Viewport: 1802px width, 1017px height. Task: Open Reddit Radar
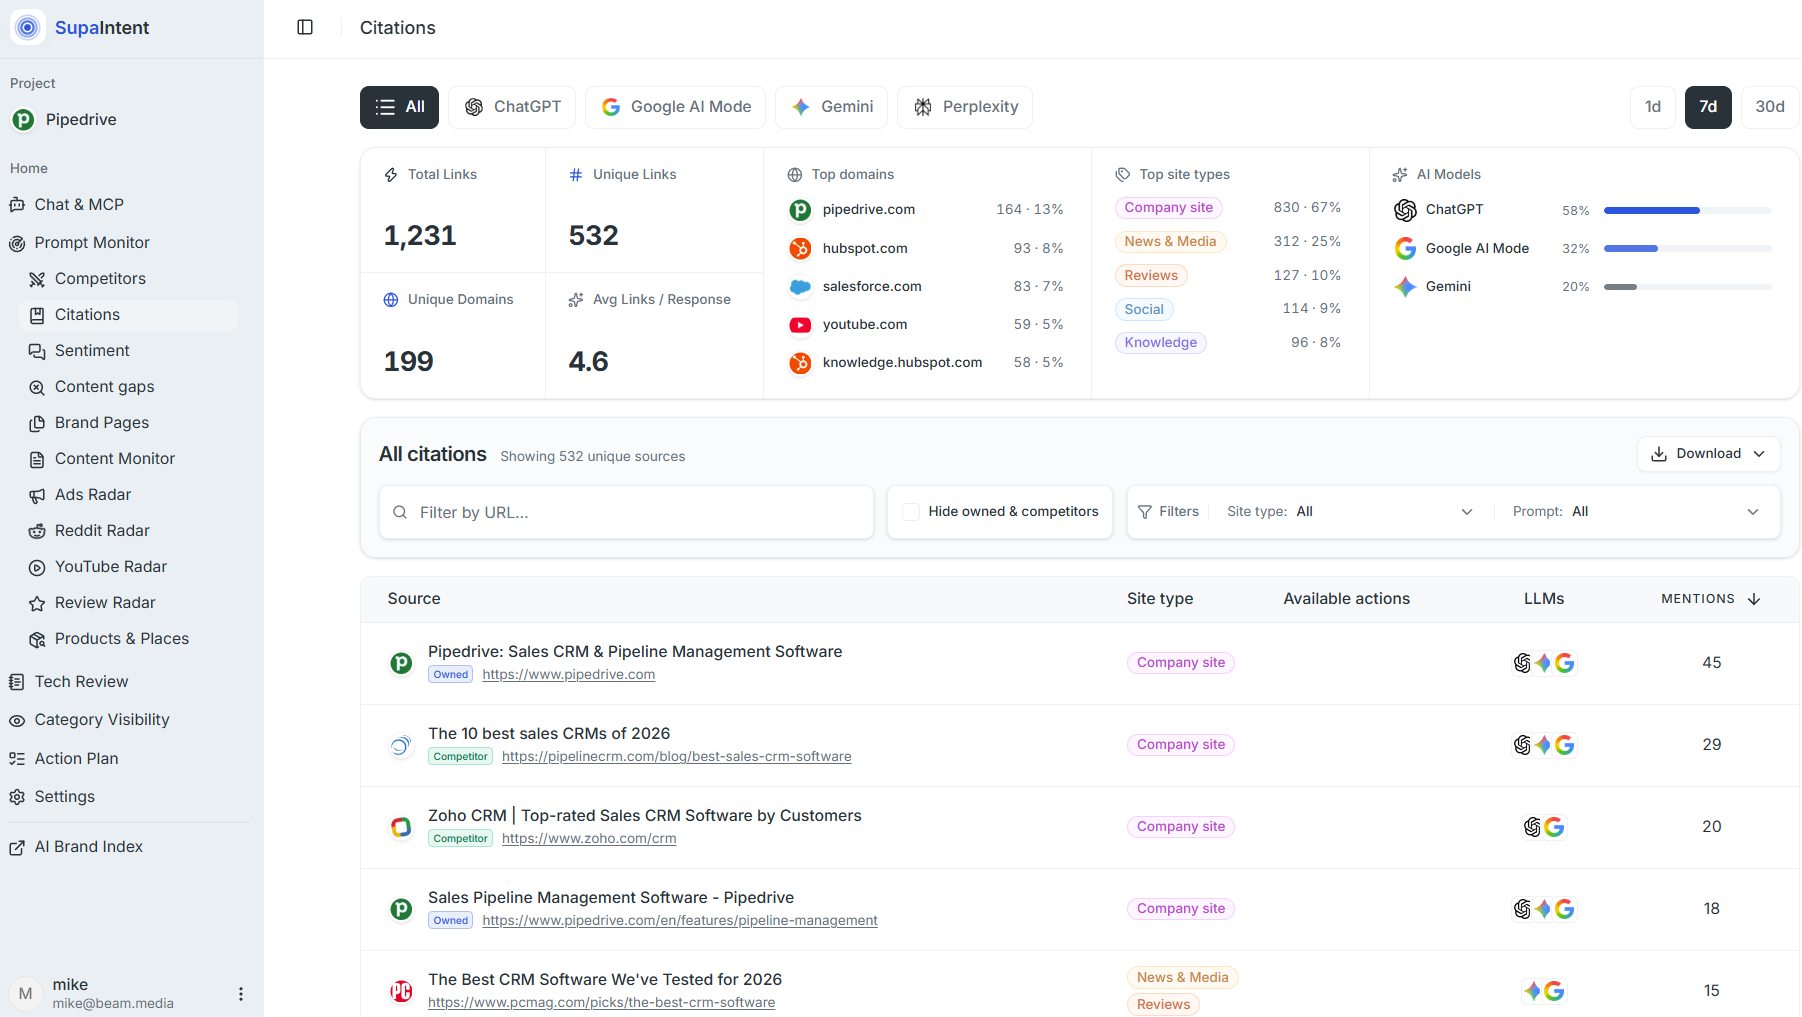coord(102,530)
